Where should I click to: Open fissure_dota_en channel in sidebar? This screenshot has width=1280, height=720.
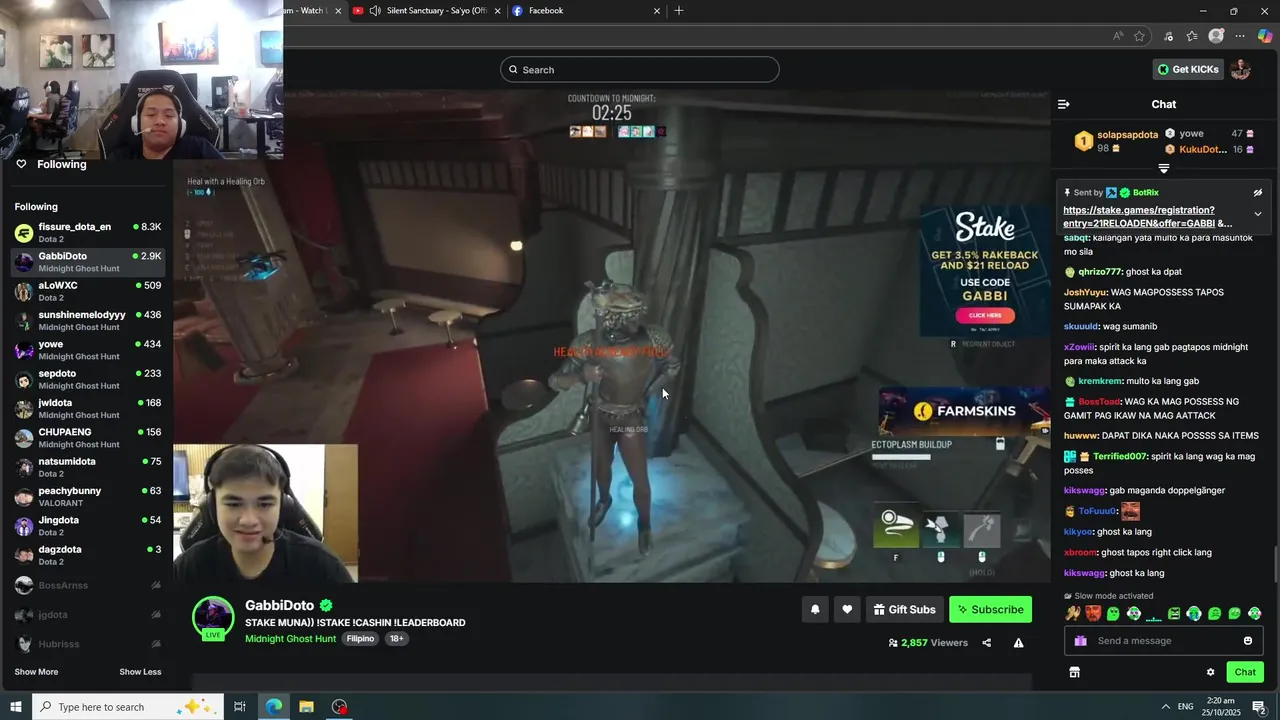[x=88, y=233]
